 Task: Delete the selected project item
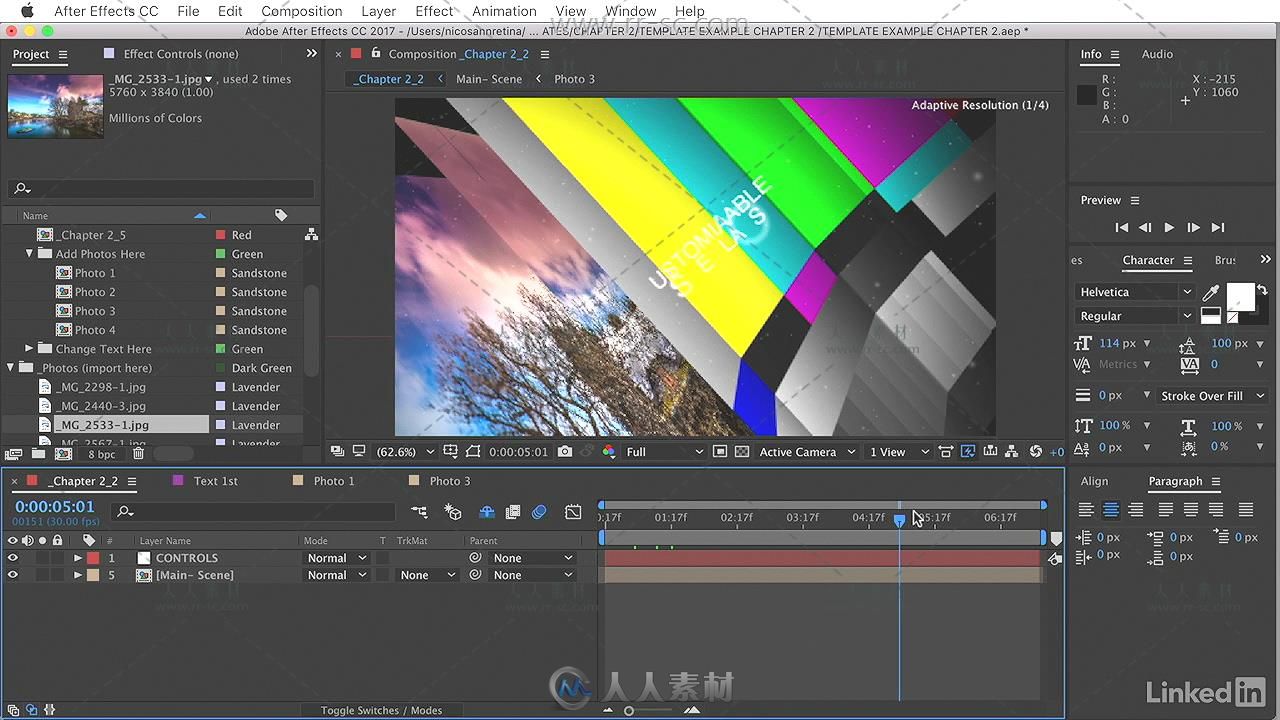[138, 454]
